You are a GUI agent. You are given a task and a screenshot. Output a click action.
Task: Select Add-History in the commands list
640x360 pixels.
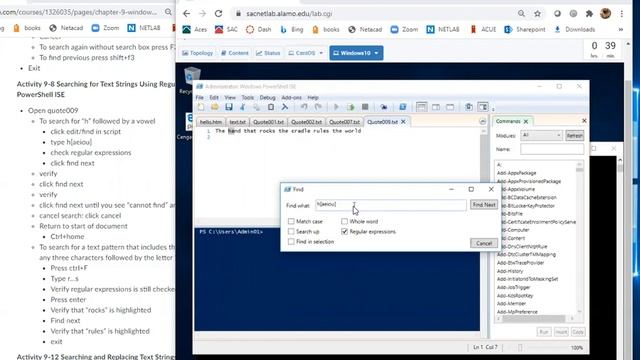tap(510, 271)
